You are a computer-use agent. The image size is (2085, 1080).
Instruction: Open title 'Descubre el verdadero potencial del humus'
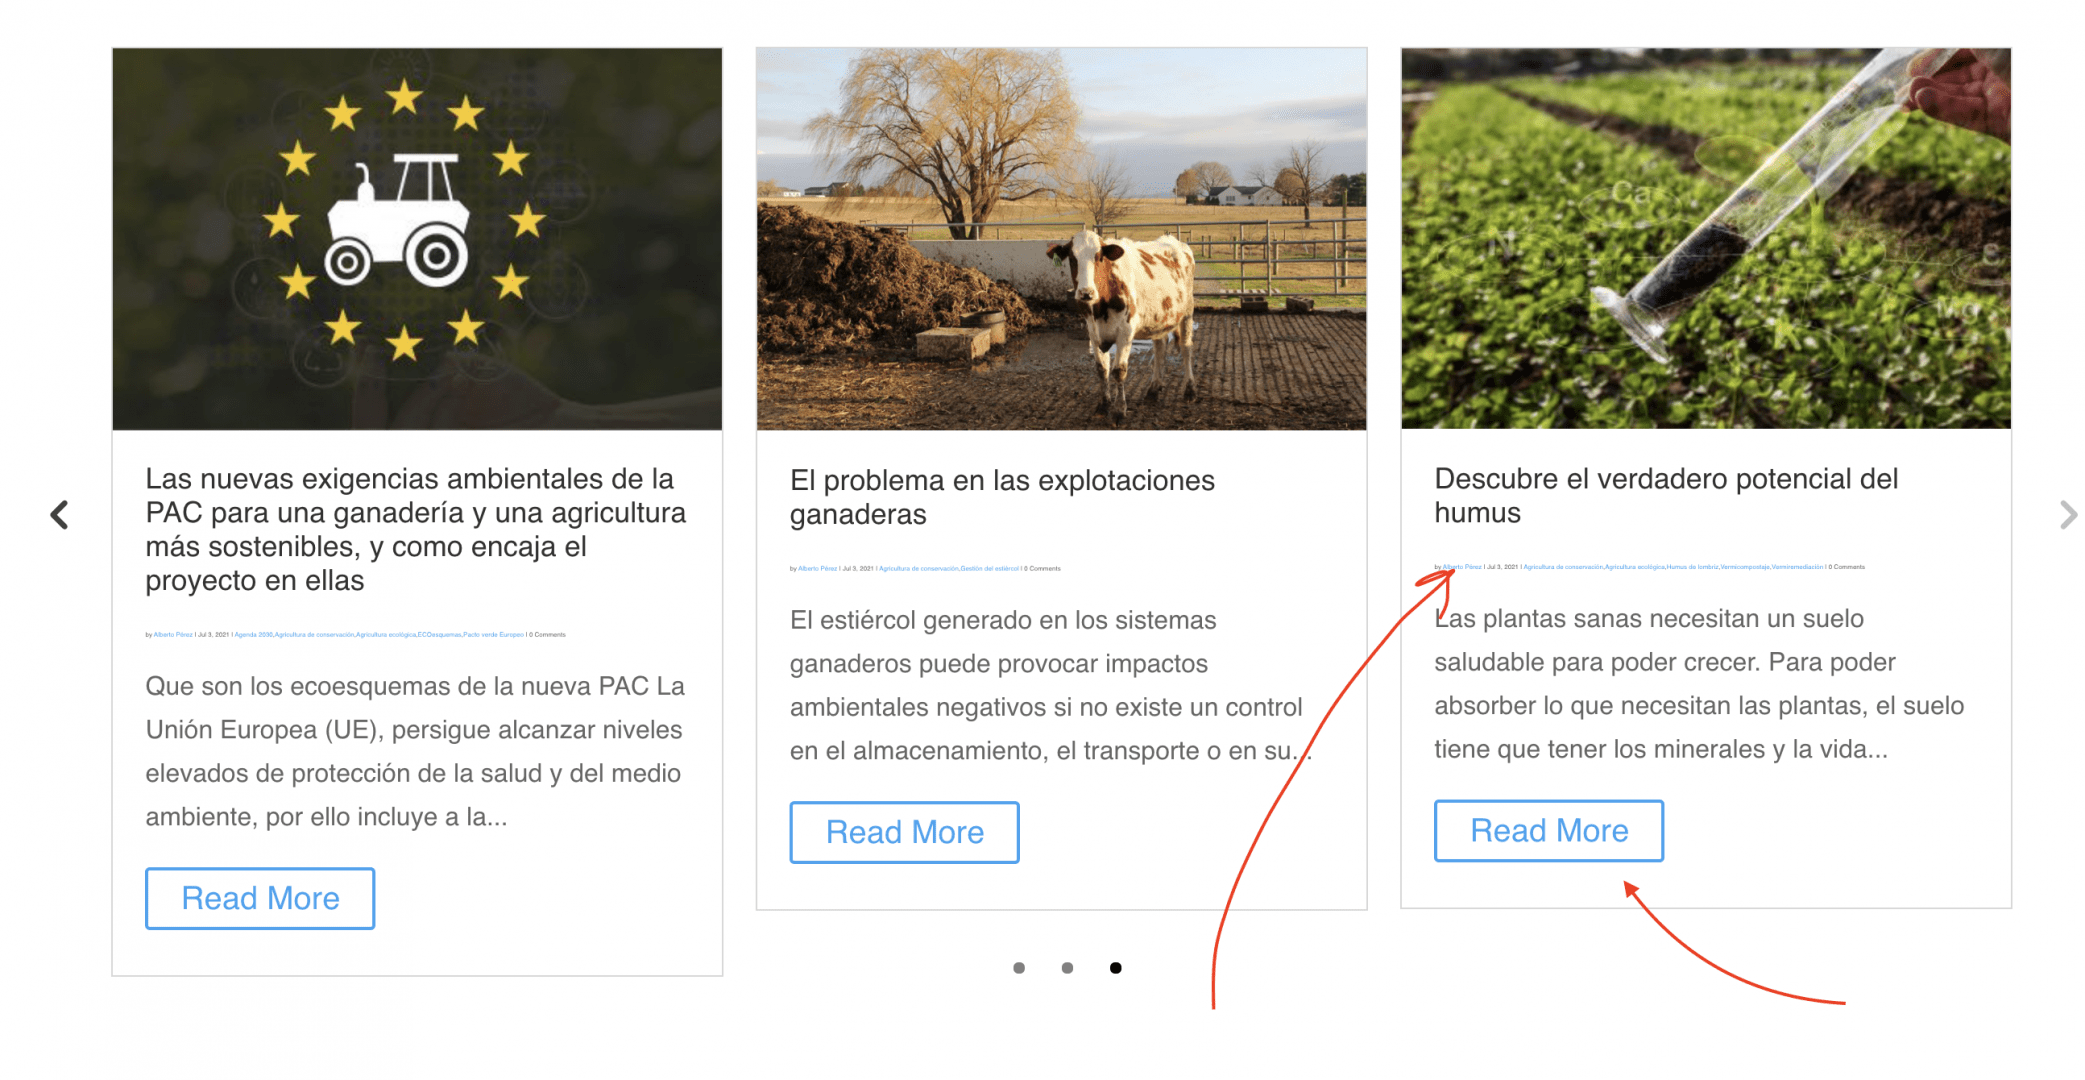(1666, 495)
